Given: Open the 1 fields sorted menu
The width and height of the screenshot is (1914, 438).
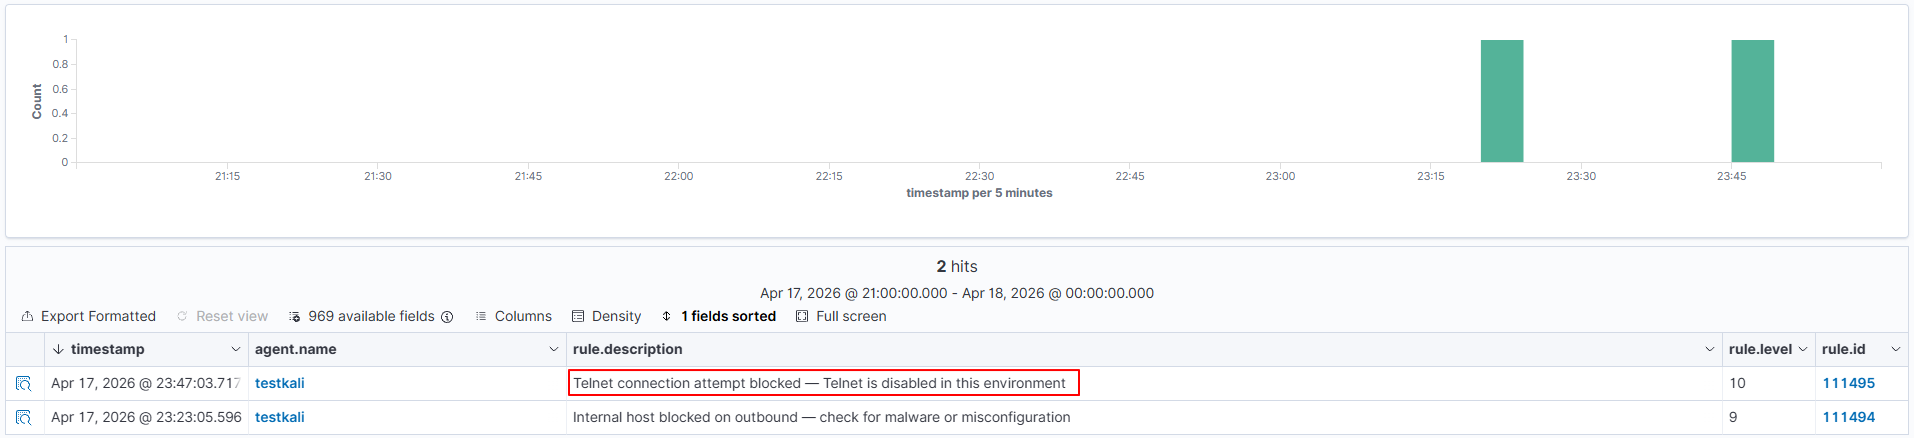Looking at the screenshot, I should (x=718, y=317).
